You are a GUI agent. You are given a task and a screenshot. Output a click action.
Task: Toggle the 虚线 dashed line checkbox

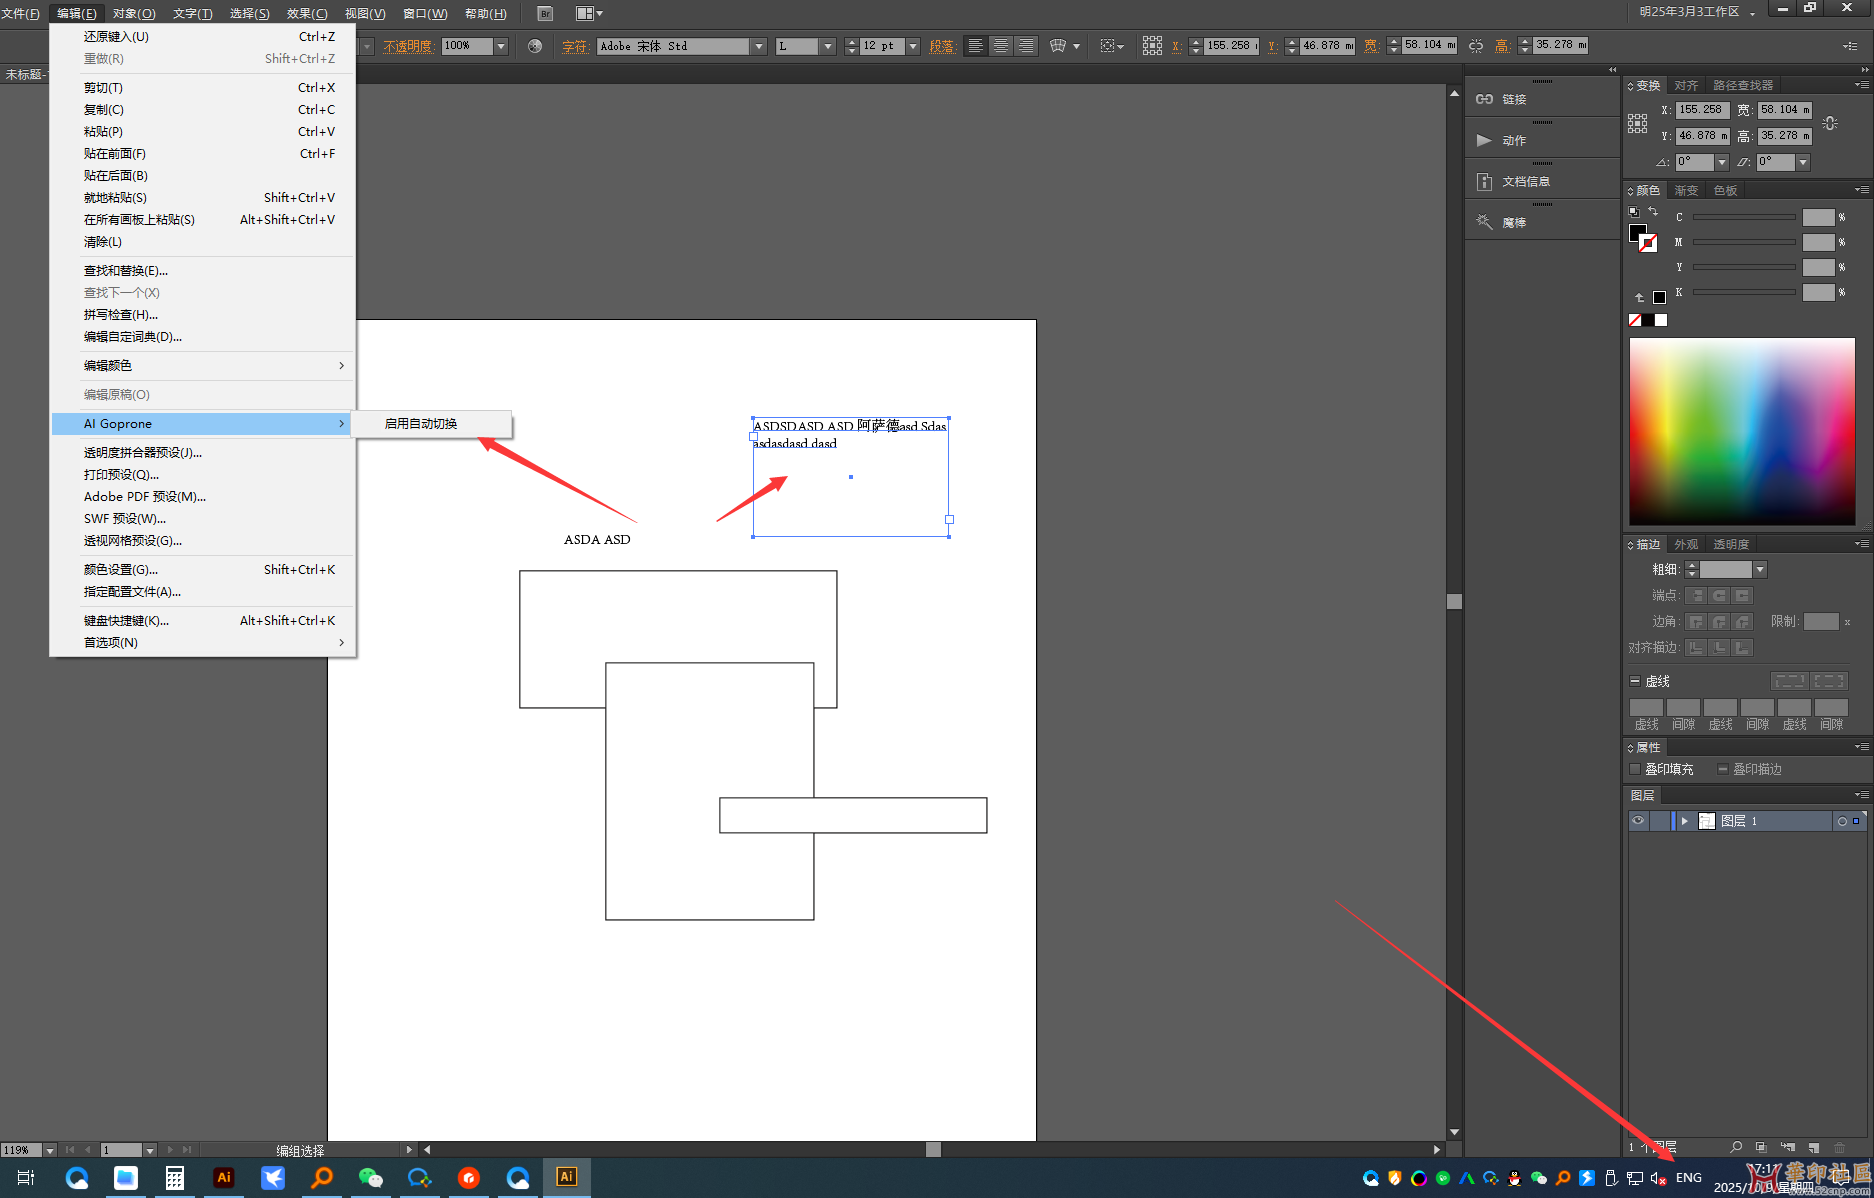click(1635, 681)
